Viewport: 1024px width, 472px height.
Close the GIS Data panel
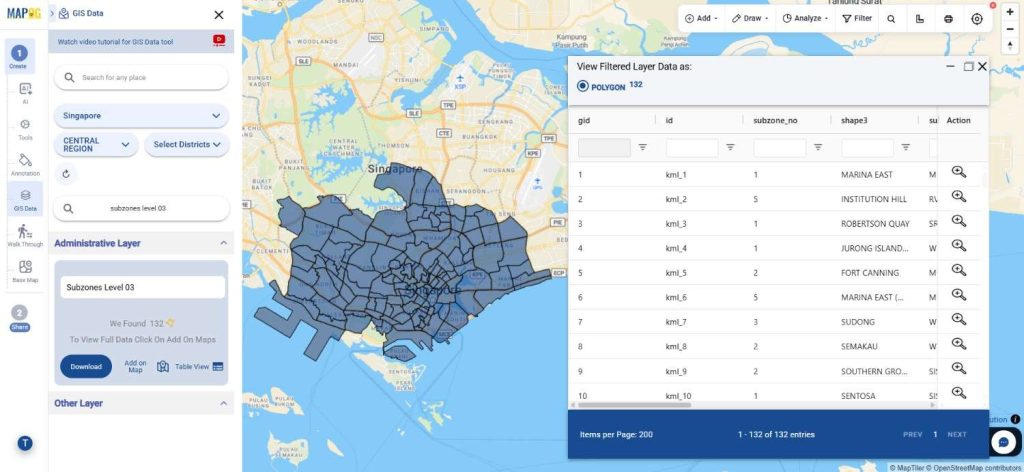[219, 14]
